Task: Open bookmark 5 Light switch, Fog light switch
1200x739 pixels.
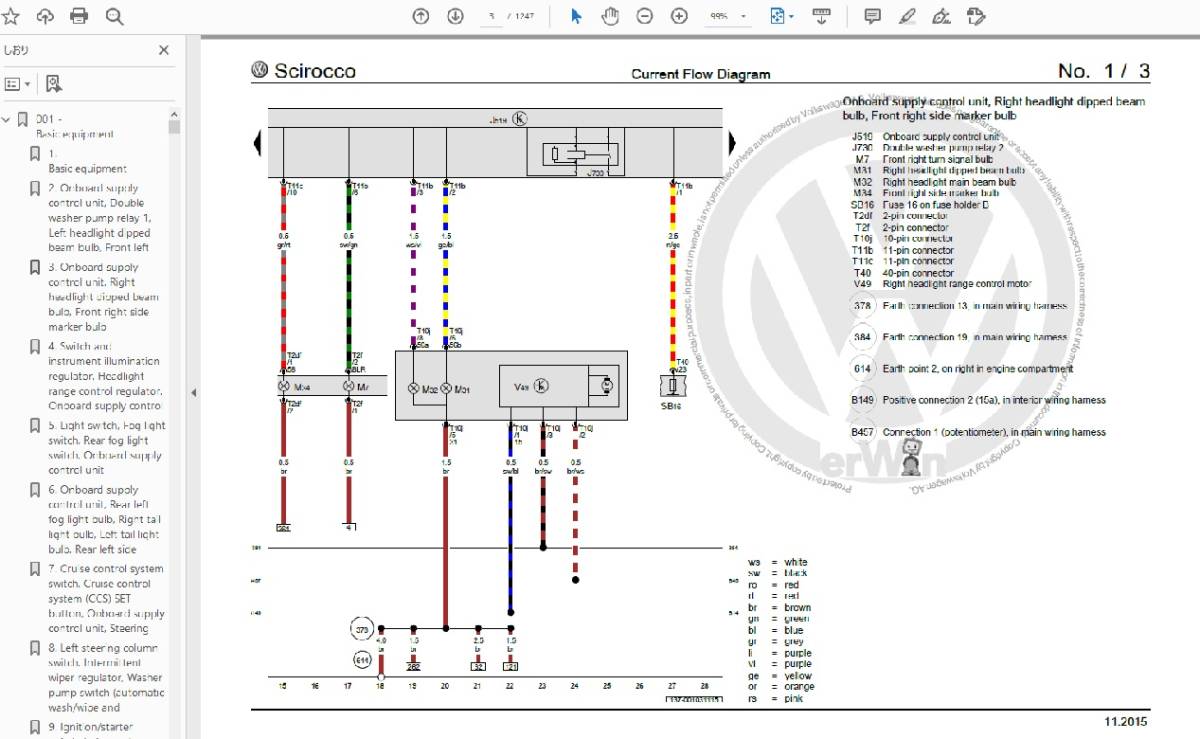Action: [104, 447]
